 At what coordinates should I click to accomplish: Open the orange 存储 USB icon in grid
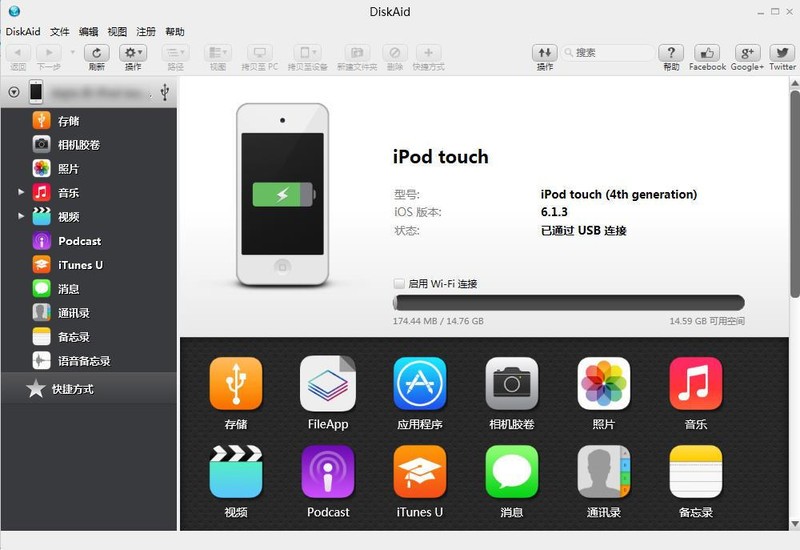click(236, 384)
